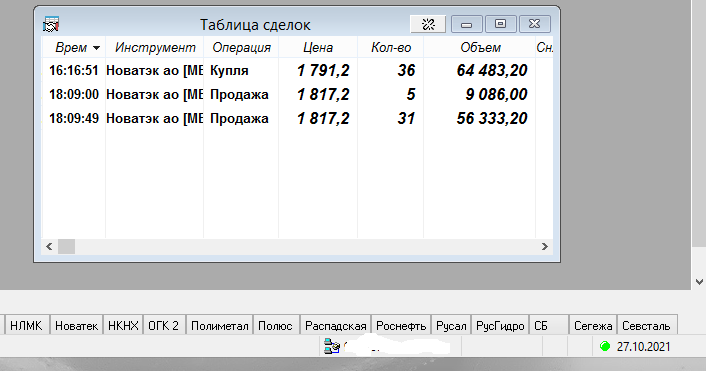Click the main window scroll-down chevron
Viewport: 706px width, 371px height.
[x=699, y=282]
